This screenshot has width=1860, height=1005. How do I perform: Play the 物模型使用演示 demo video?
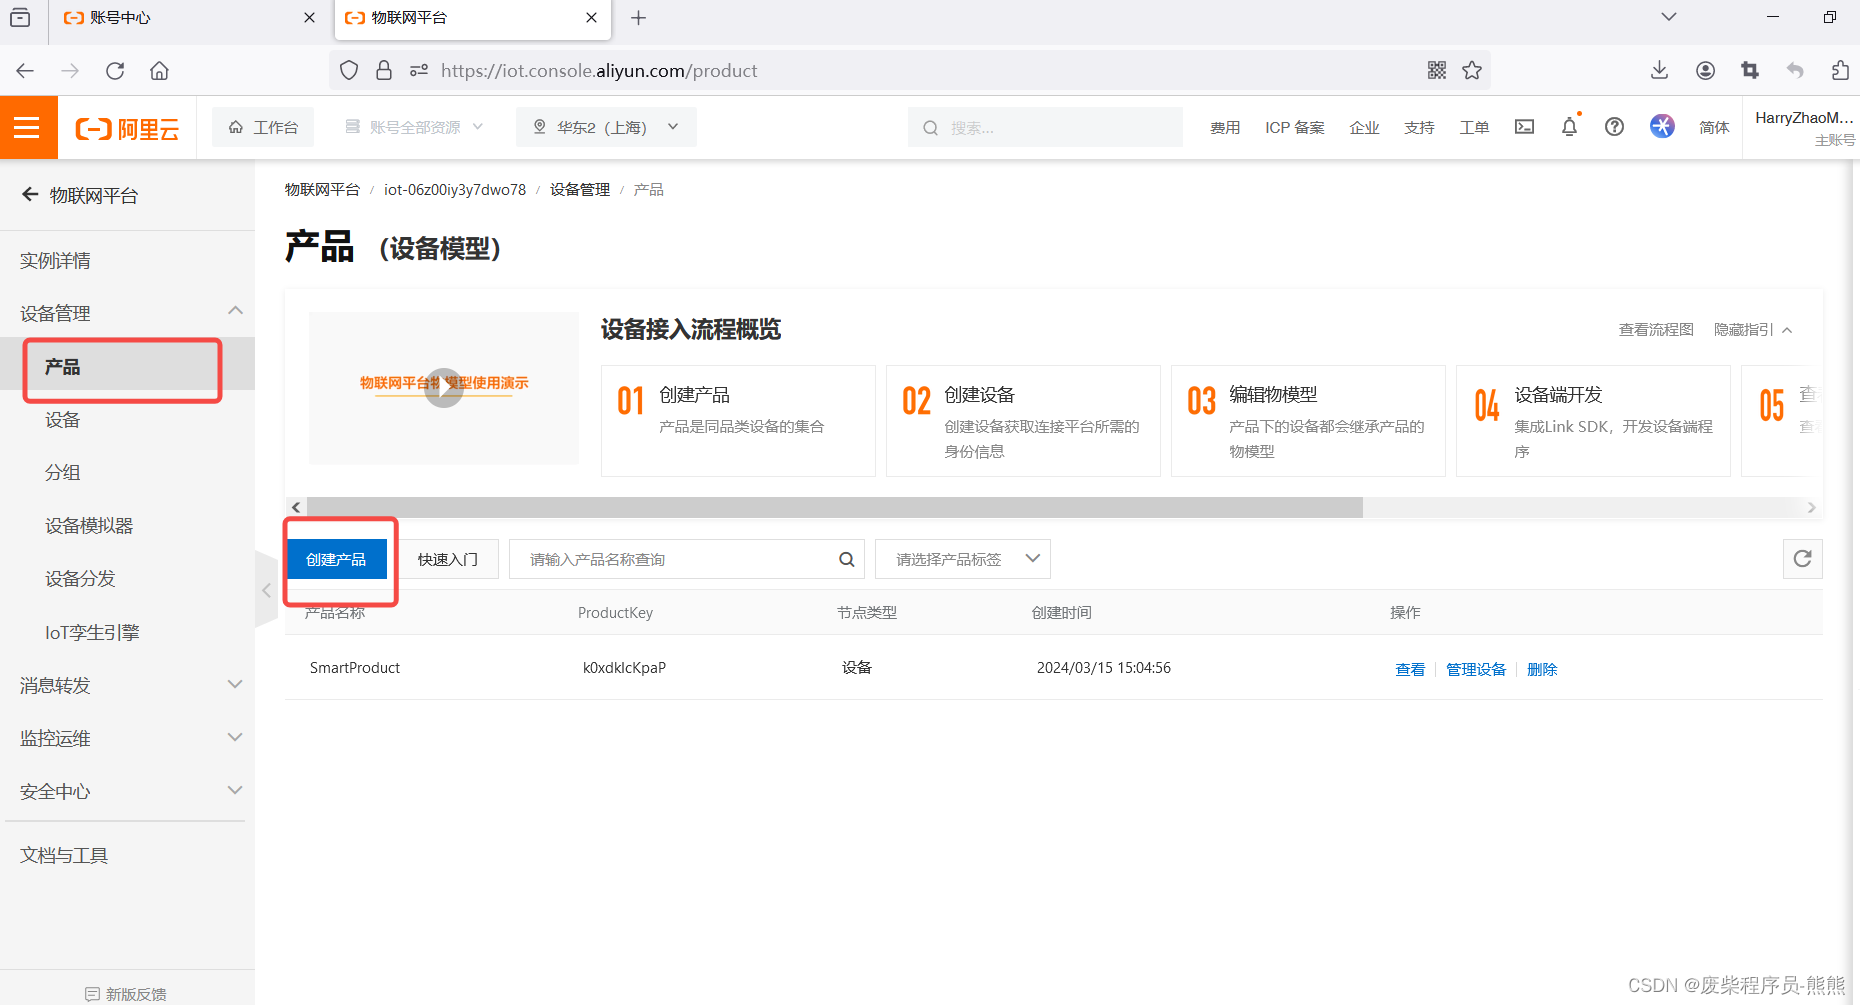pos(443,388)
